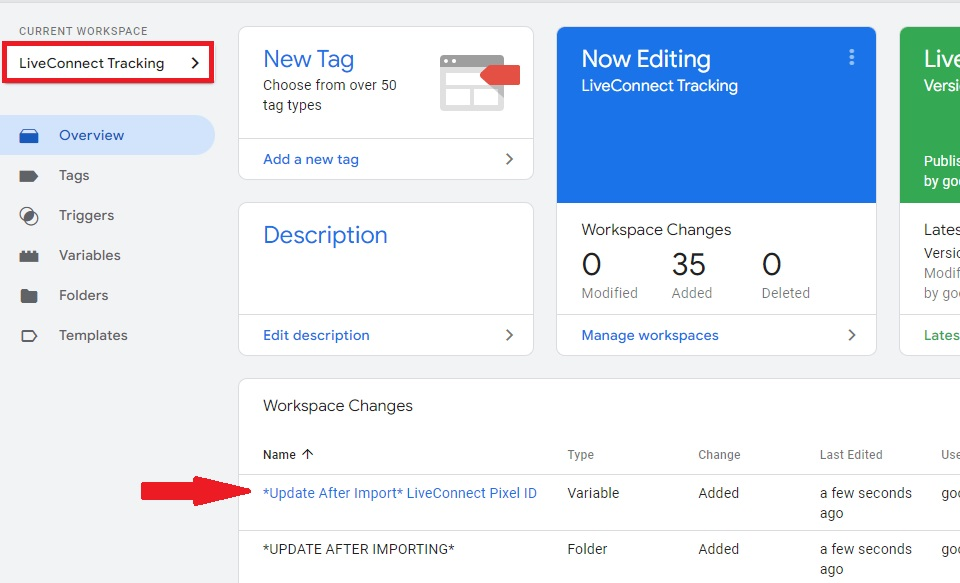The height and width of the screenshot is (583, 960).
Task: Click the Folder type cell
Action: (587, 549)
